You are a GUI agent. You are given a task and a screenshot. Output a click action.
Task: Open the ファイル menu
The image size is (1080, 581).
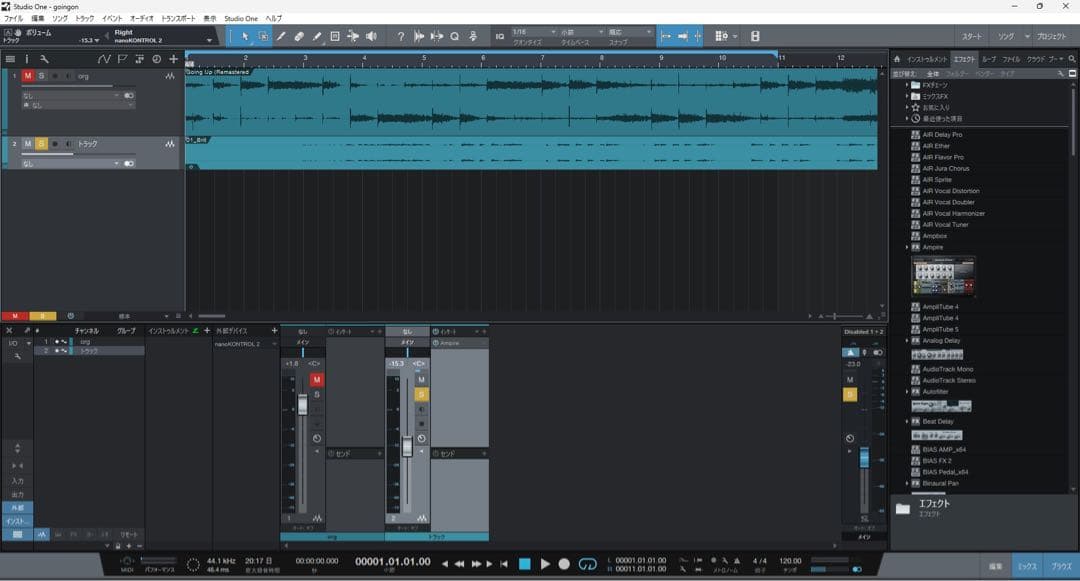coord(14,19)
